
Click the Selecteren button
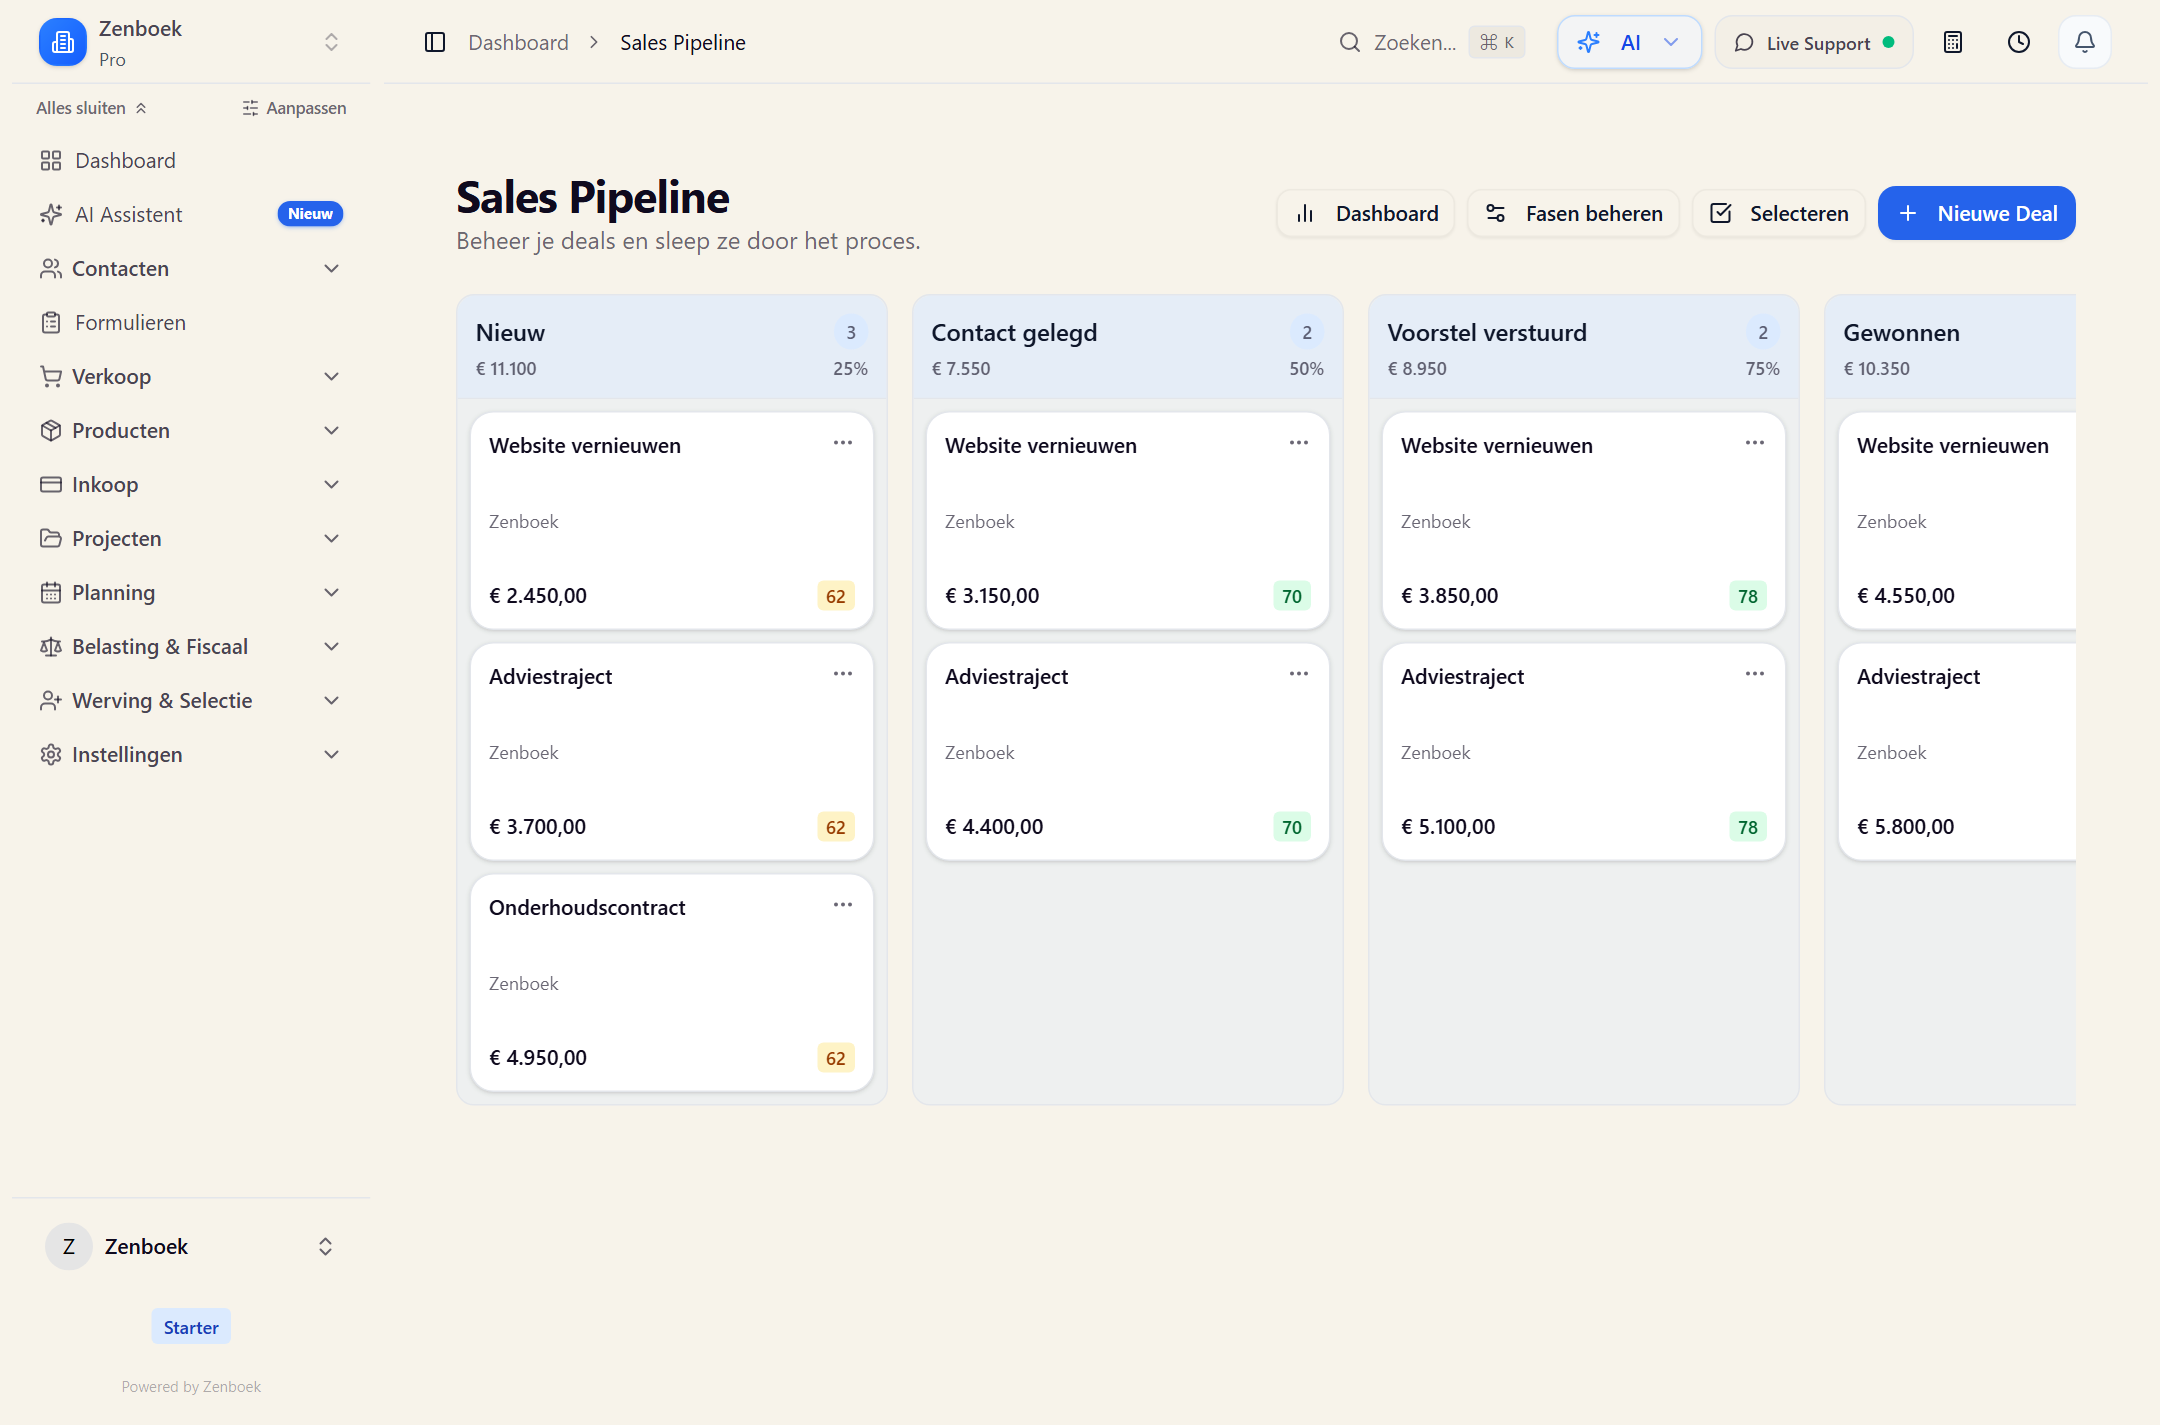[x=1779, y=213]
